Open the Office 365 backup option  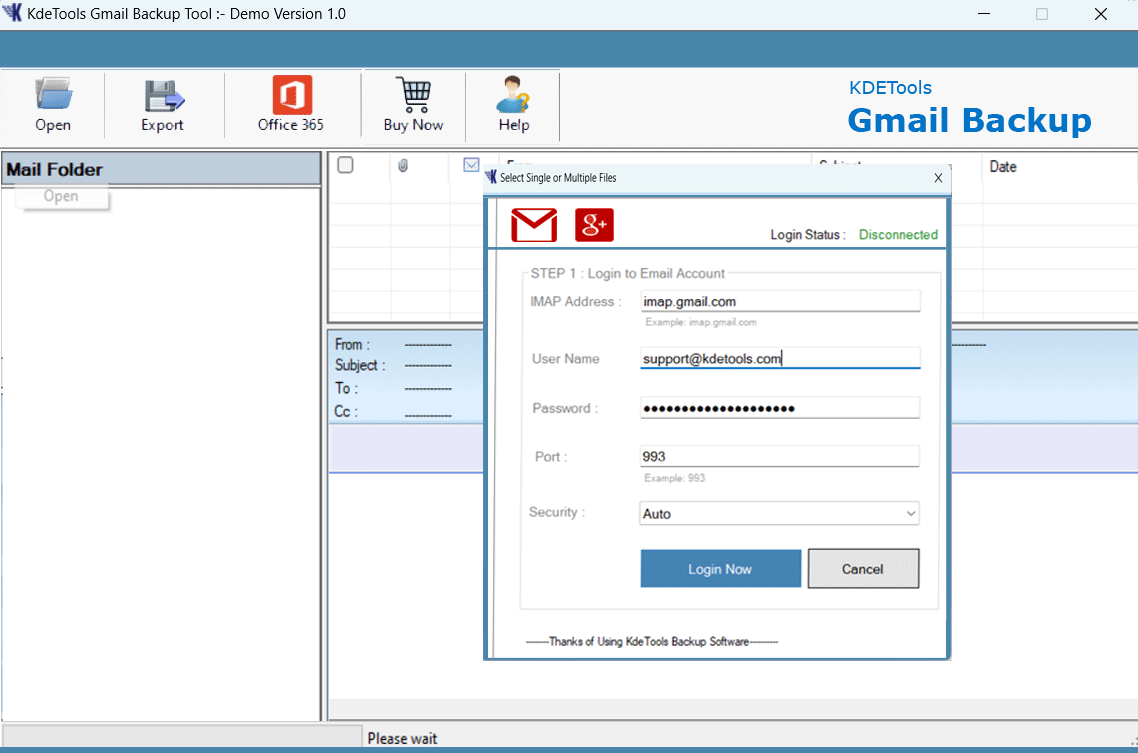[291, 103]
